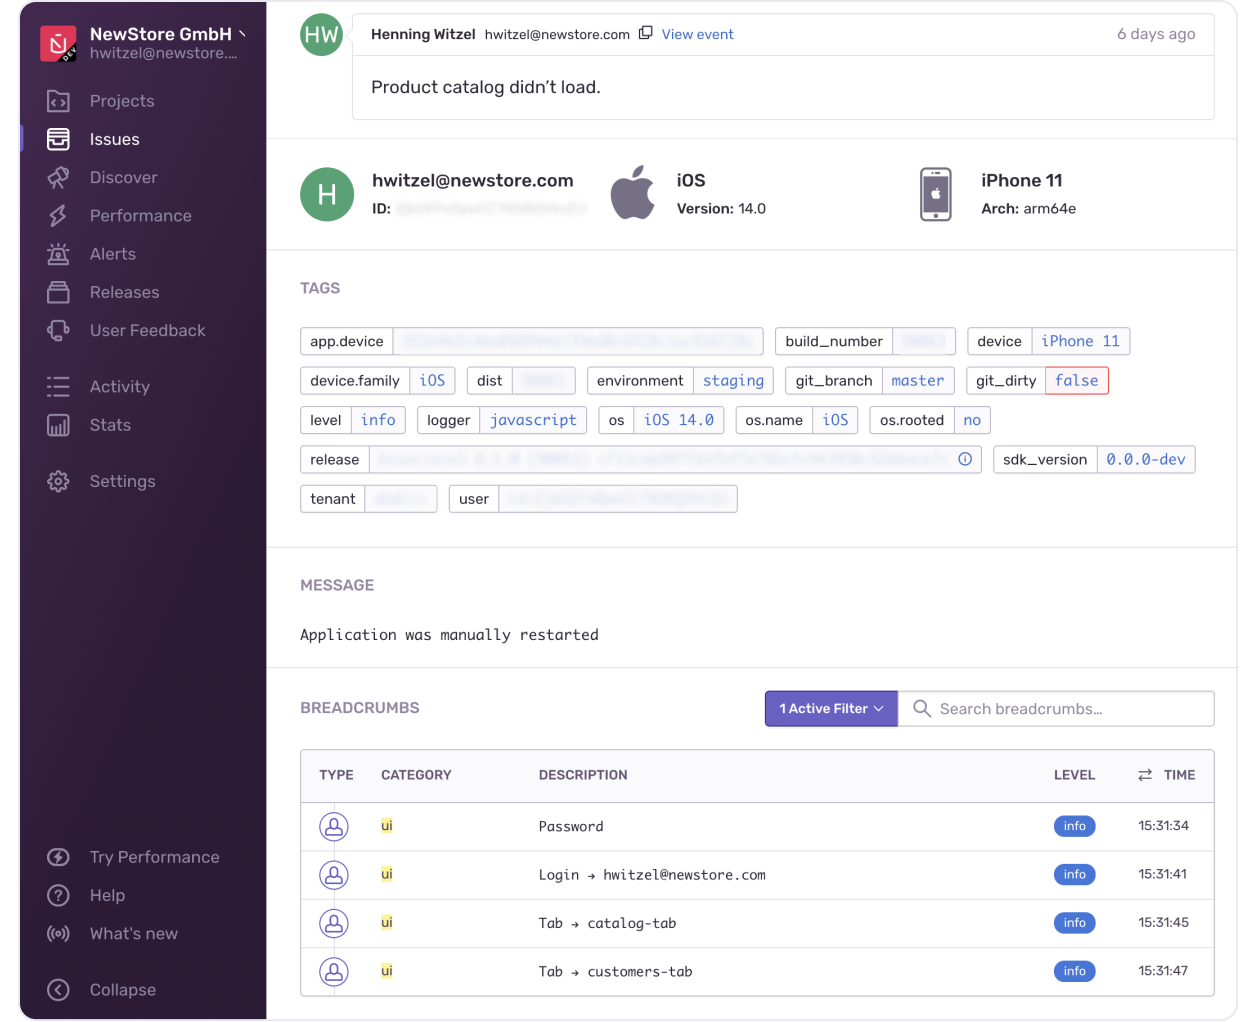Expand NewStore GmbH organization dropdown
The height and width of the screenshot is (1022, 1256).
click(242, 34)
